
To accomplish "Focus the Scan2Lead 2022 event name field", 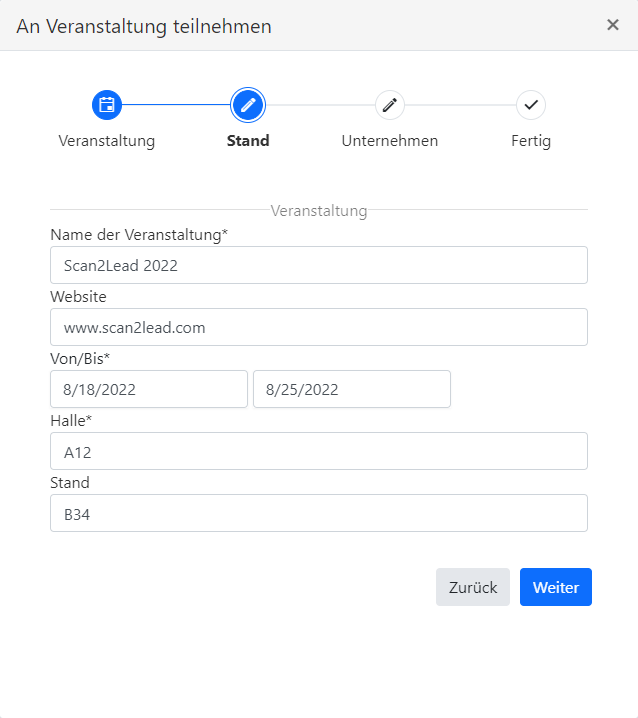I will [x=319, y=265].
